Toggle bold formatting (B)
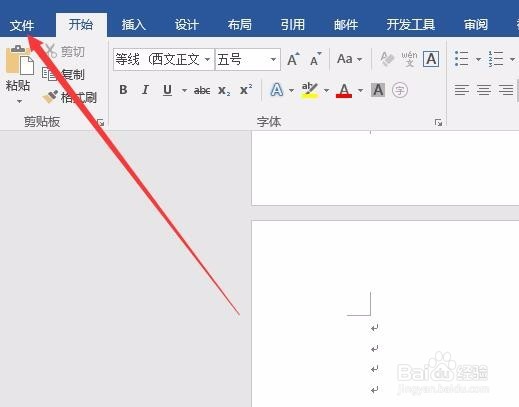The image size is (519, 407). pos(123,90)
